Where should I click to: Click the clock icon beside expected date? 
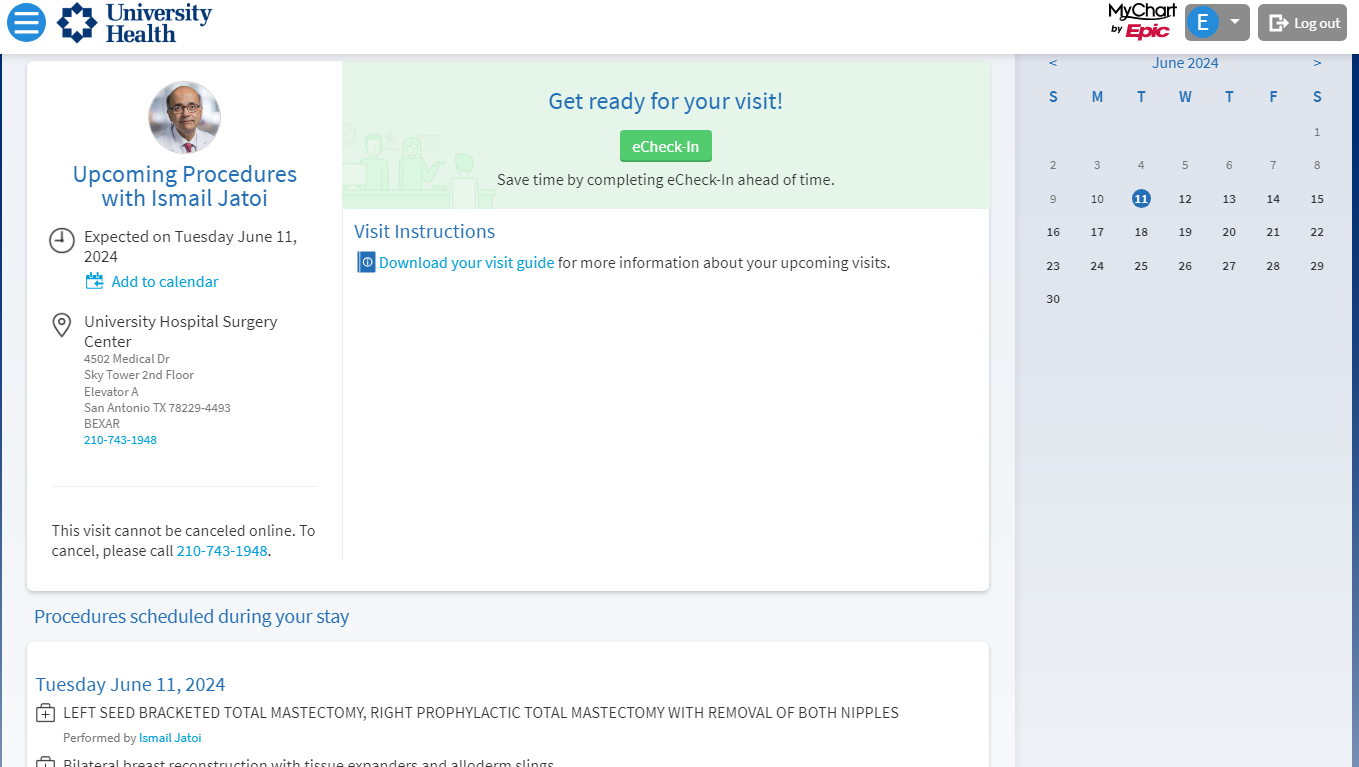point(62,240)
